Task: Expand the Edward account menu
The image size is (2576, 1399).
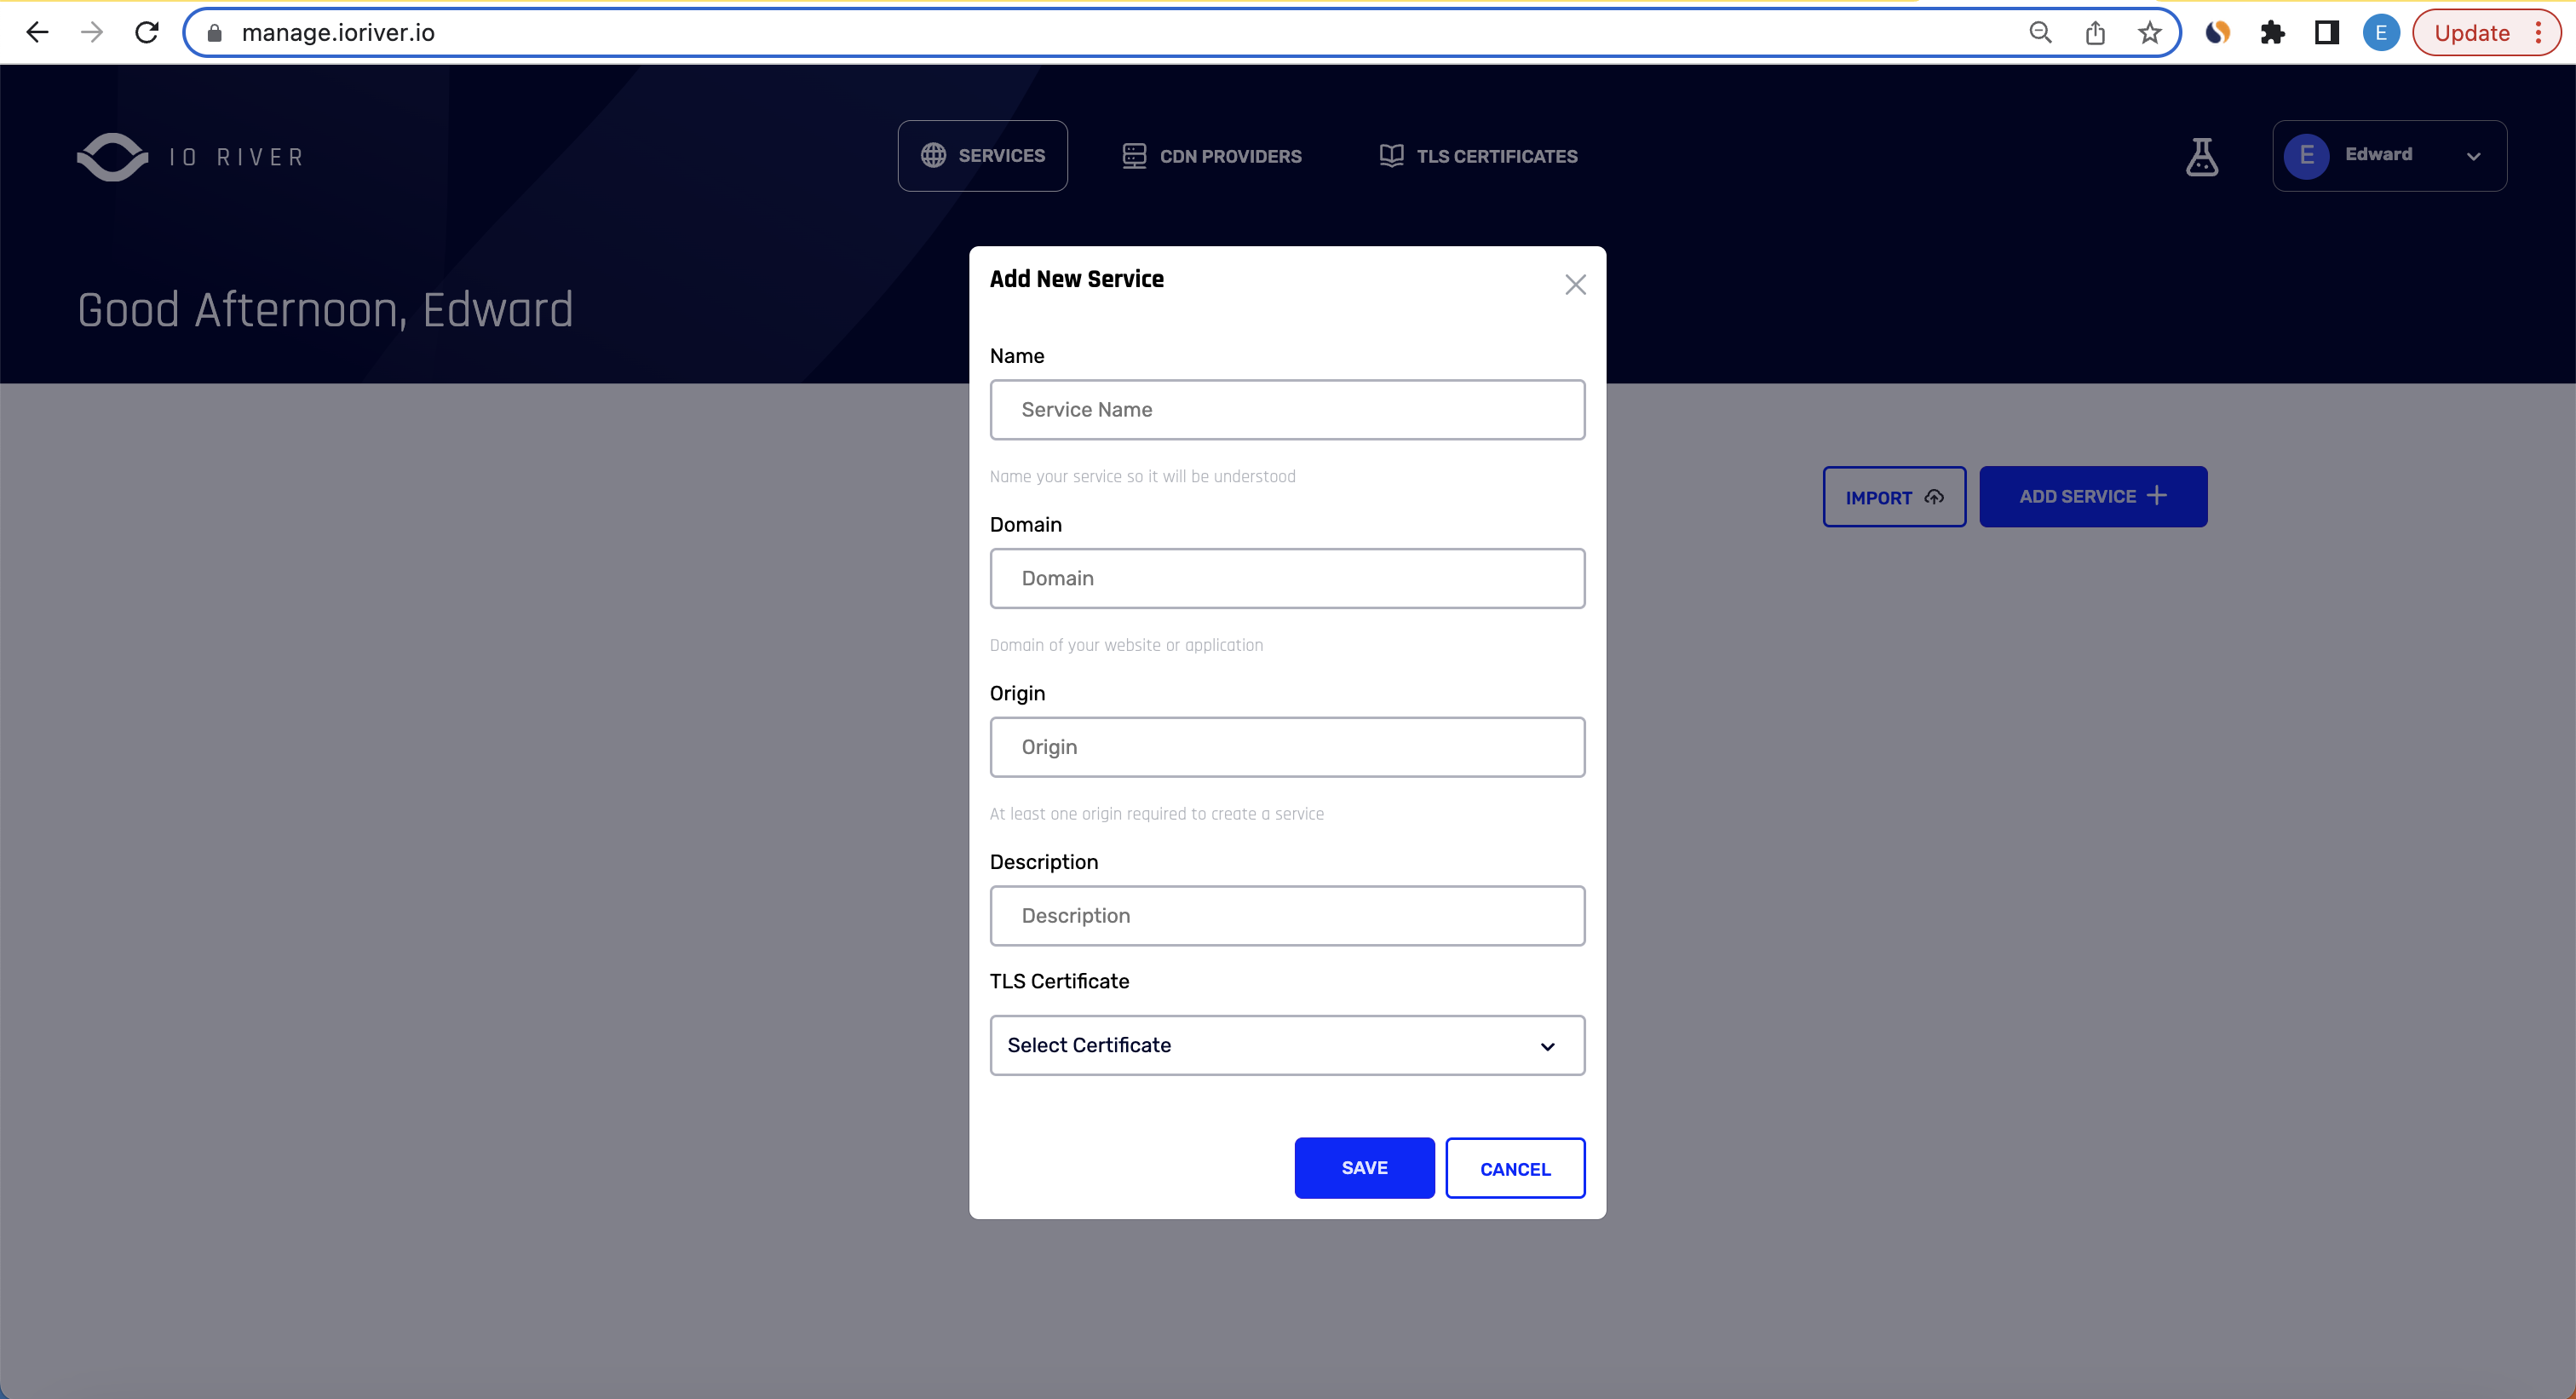Action: tap(2389, 156)
